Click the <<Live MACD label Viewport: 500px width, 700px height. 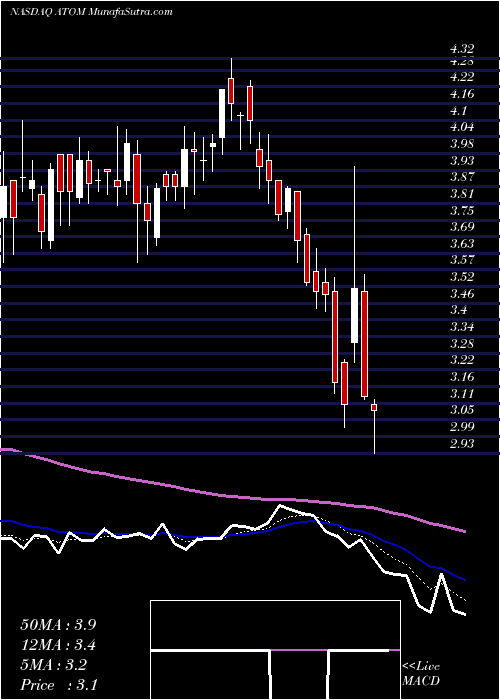point(421,674)
